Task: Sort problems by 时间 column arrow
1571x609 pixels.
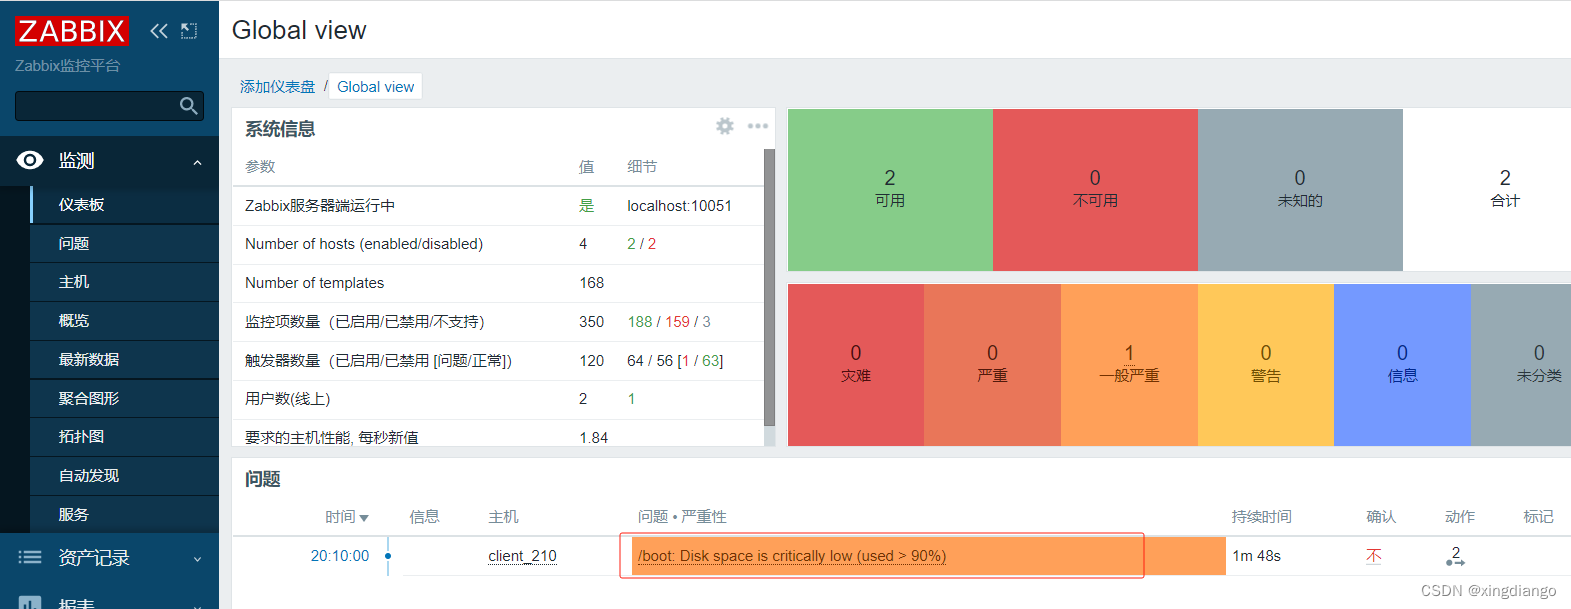Action: click(x=364, y=518)
